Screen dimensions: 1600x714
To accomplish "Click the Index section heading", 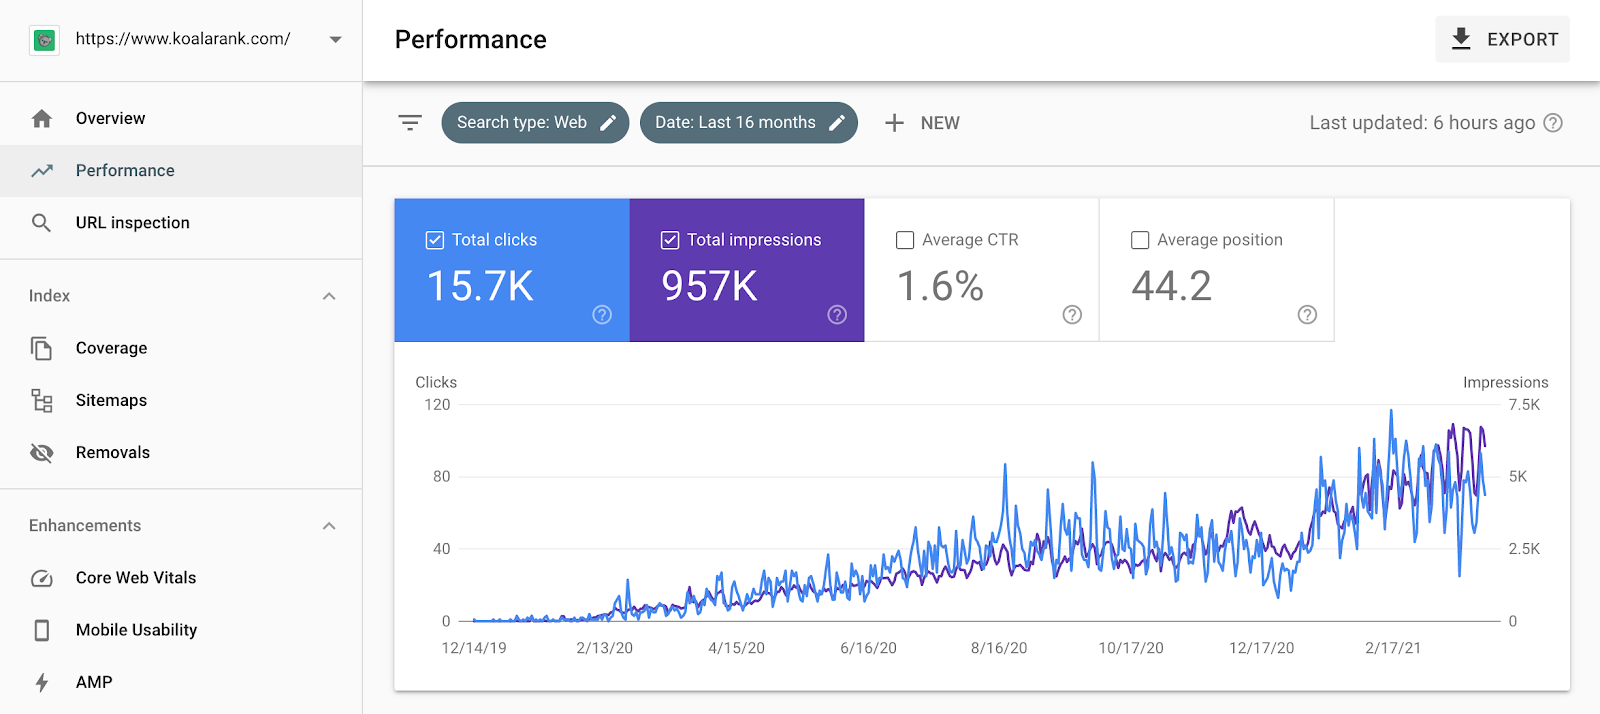I will (x=49, y=296).
